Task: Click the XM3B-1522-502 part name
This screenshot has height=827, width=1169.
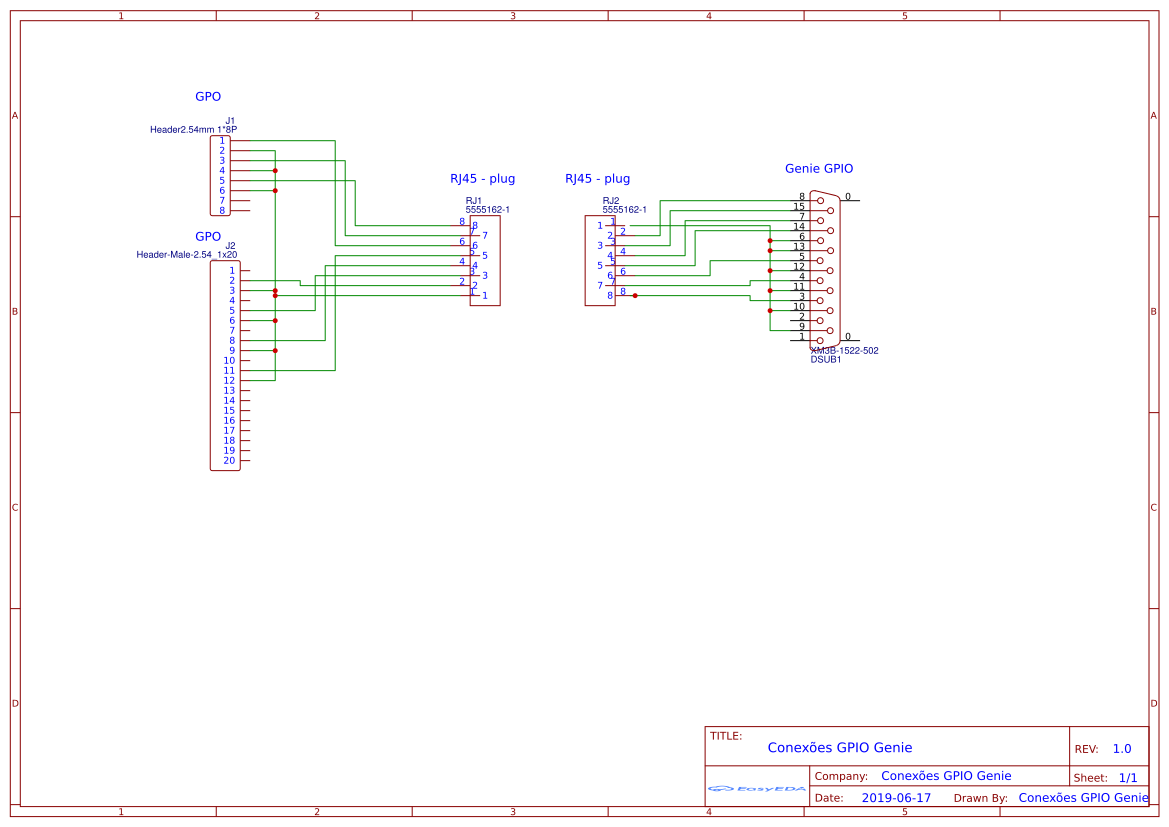Action: click(x=844, y=351)
